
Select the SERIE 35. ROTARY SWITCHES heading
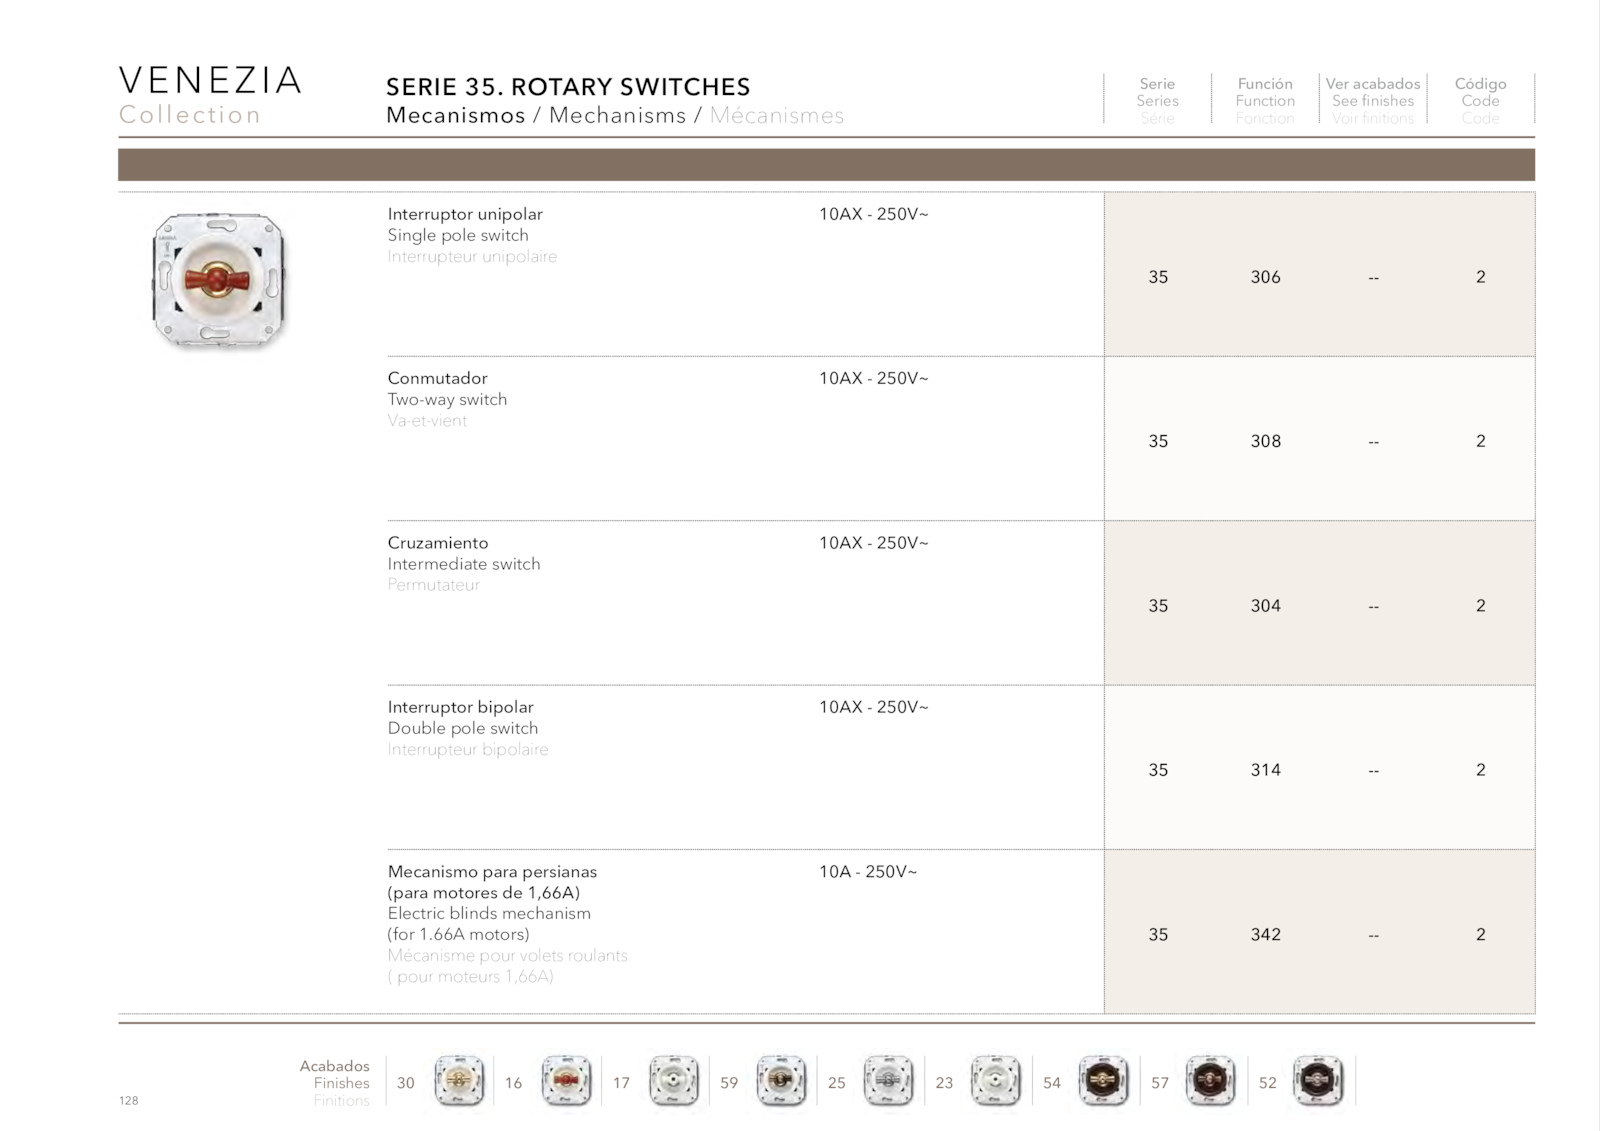click(568, 87)
